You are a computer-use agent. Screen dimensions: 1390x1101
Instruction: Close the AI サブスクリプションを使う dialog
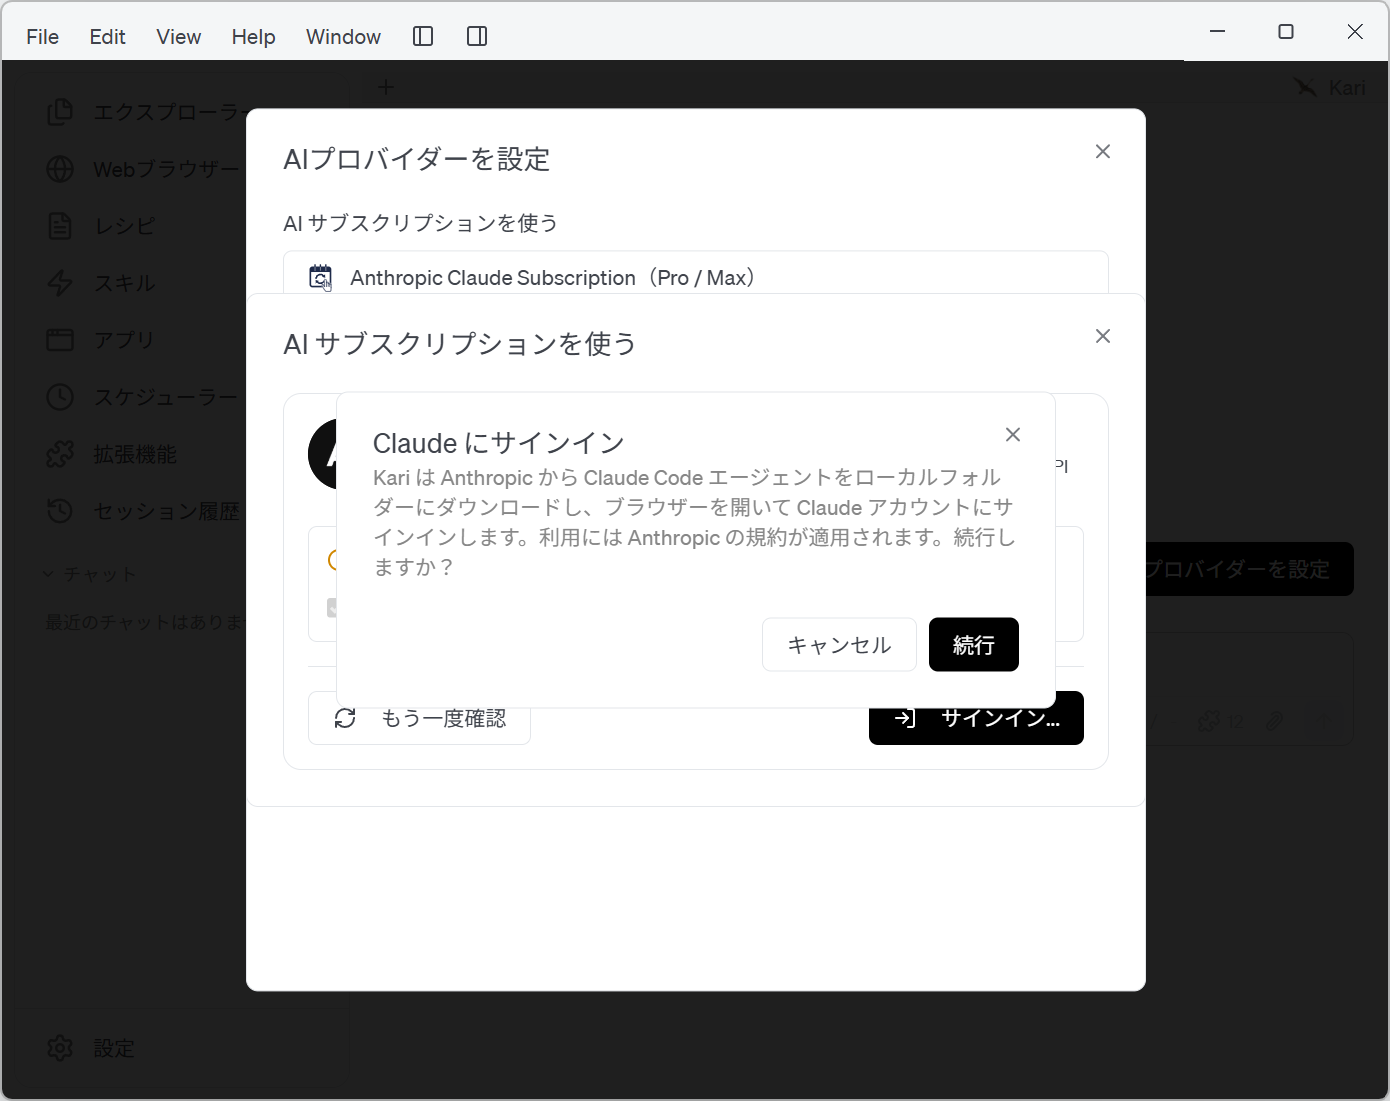pos(1103,336)
